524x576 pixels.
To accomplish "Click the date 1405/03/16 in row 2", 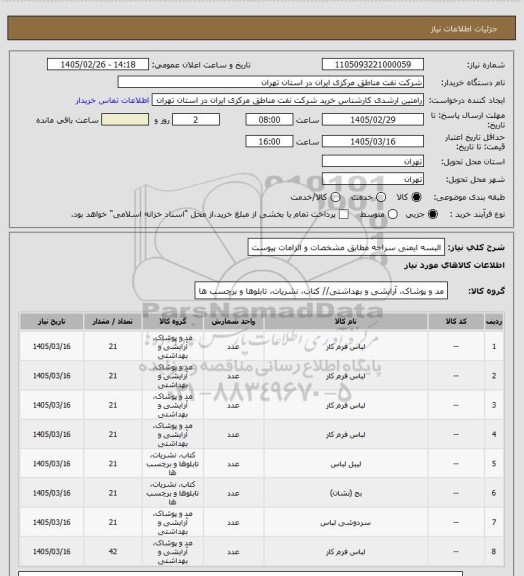I will [52, 376].
